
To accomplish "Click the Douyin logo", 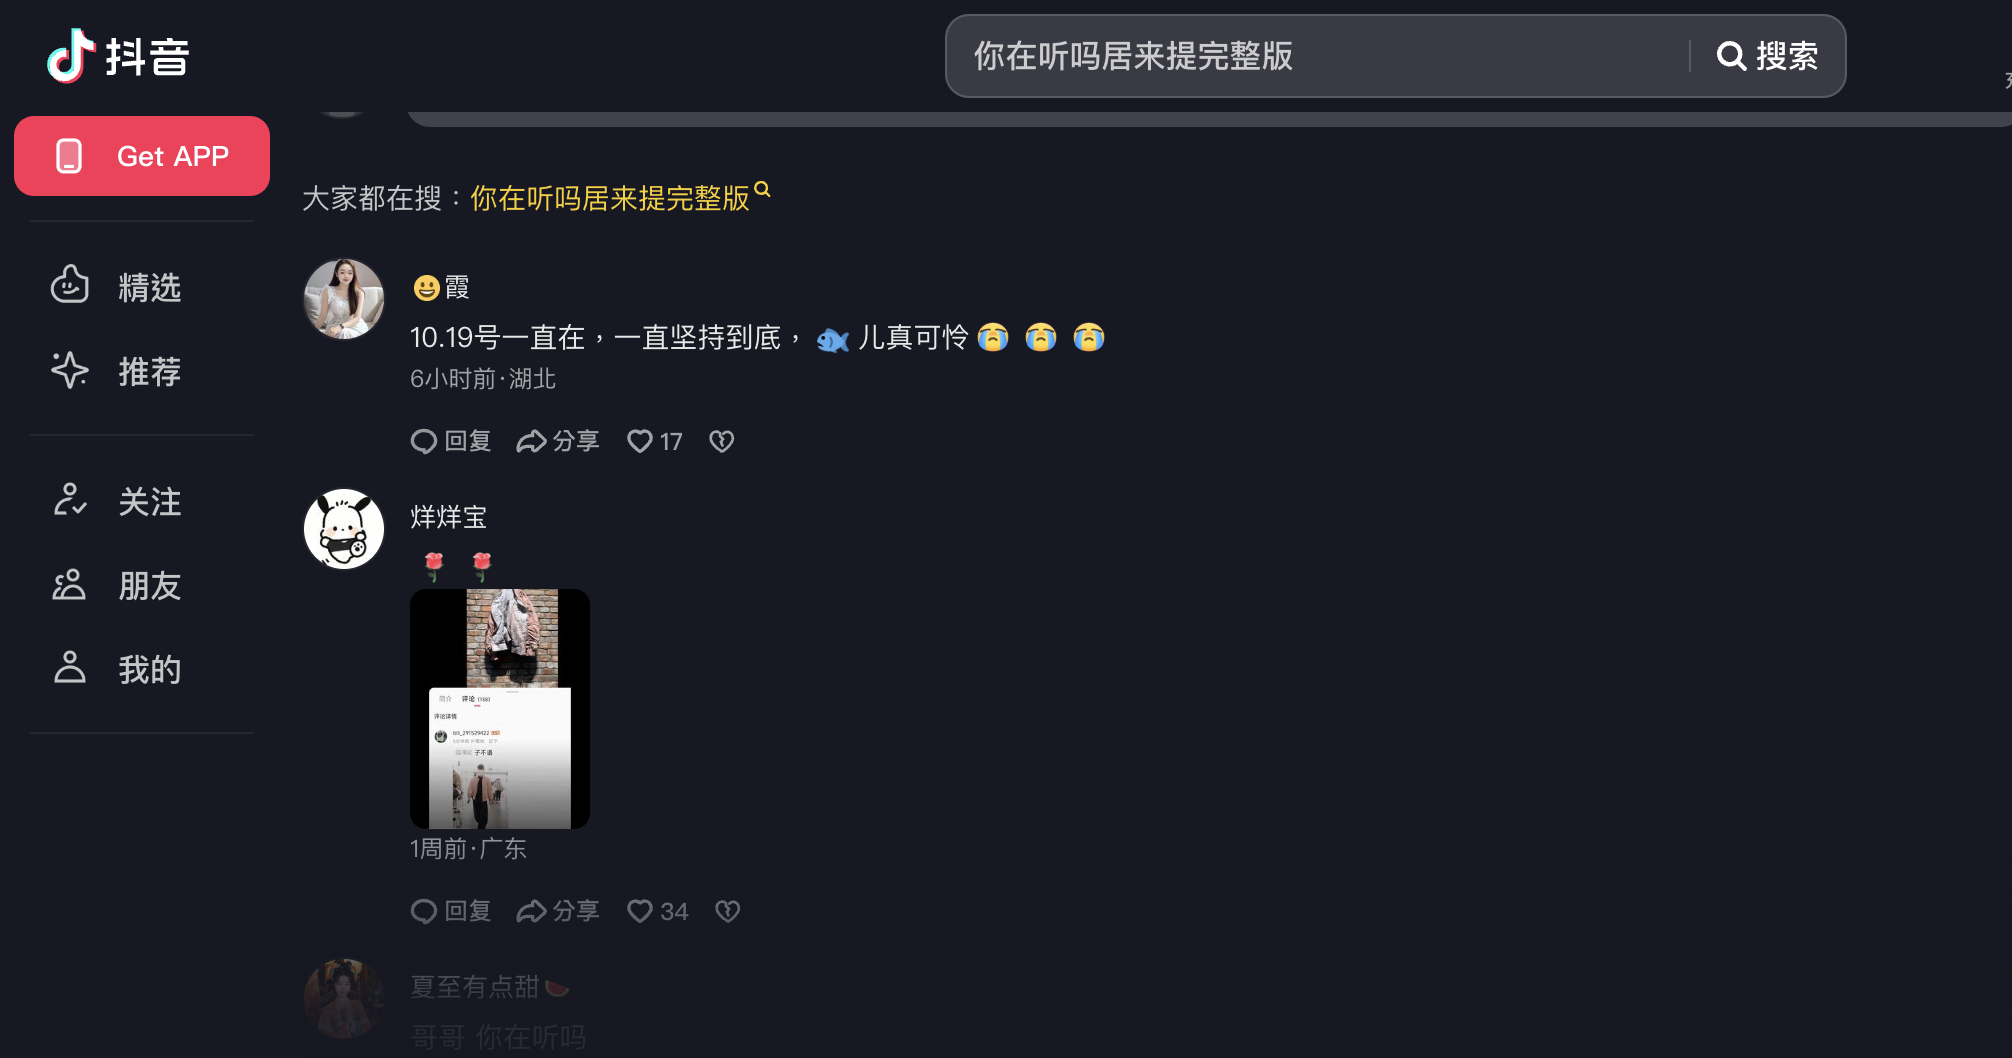I will pyautogui.click(x=118, y=56).
